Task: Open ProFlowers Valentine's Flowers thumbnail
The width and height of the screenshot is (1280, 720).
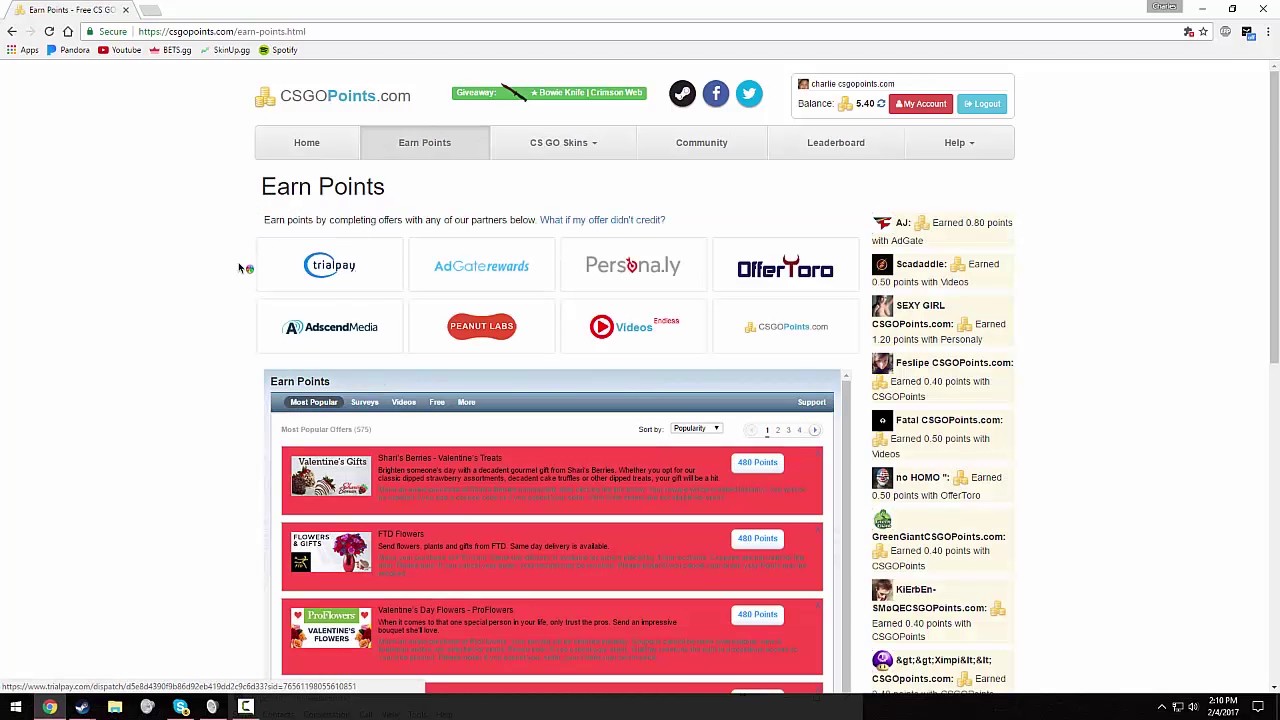Action: coord(331,627)
